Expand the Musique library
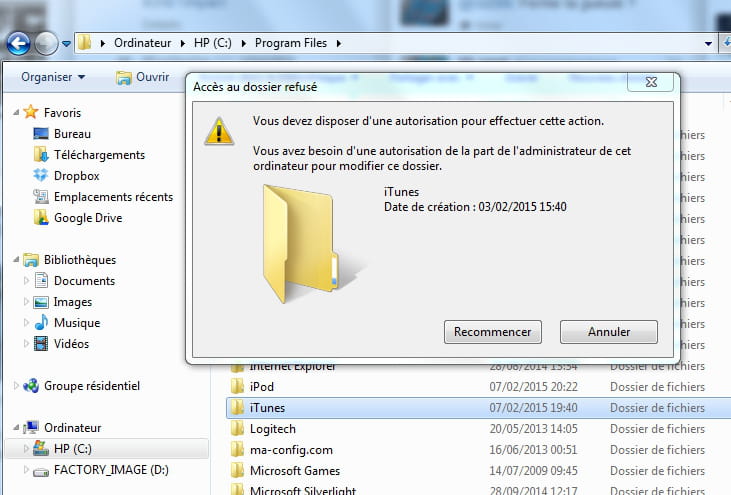Screen dimensions: 731x495 (x=26, y=323)
